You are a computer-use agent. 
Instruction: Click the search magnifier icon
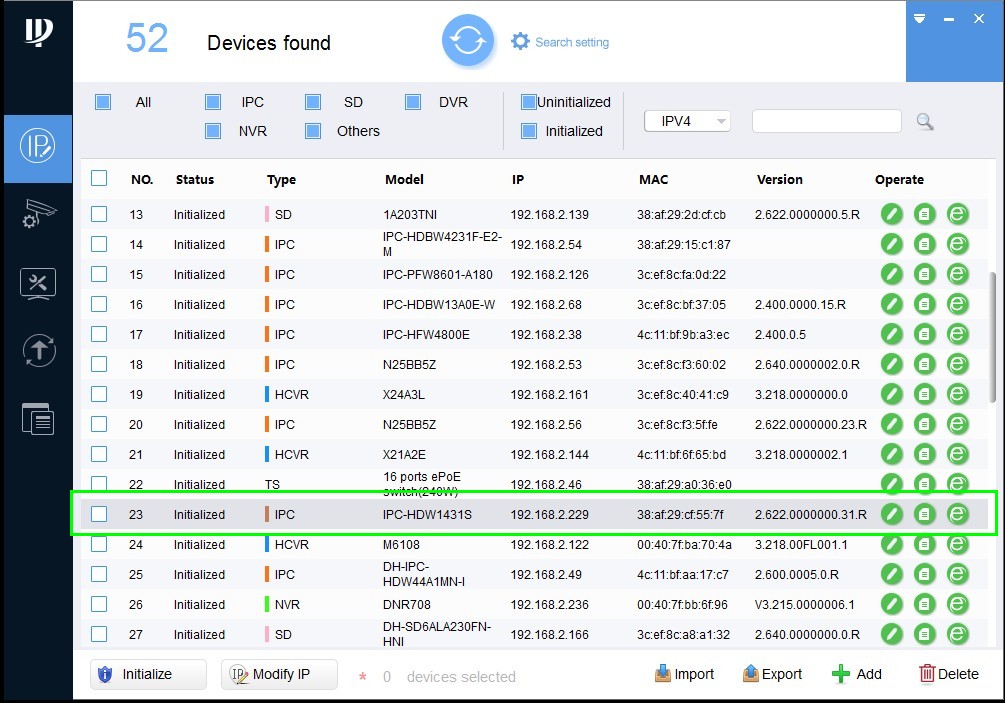click(925, 122)
